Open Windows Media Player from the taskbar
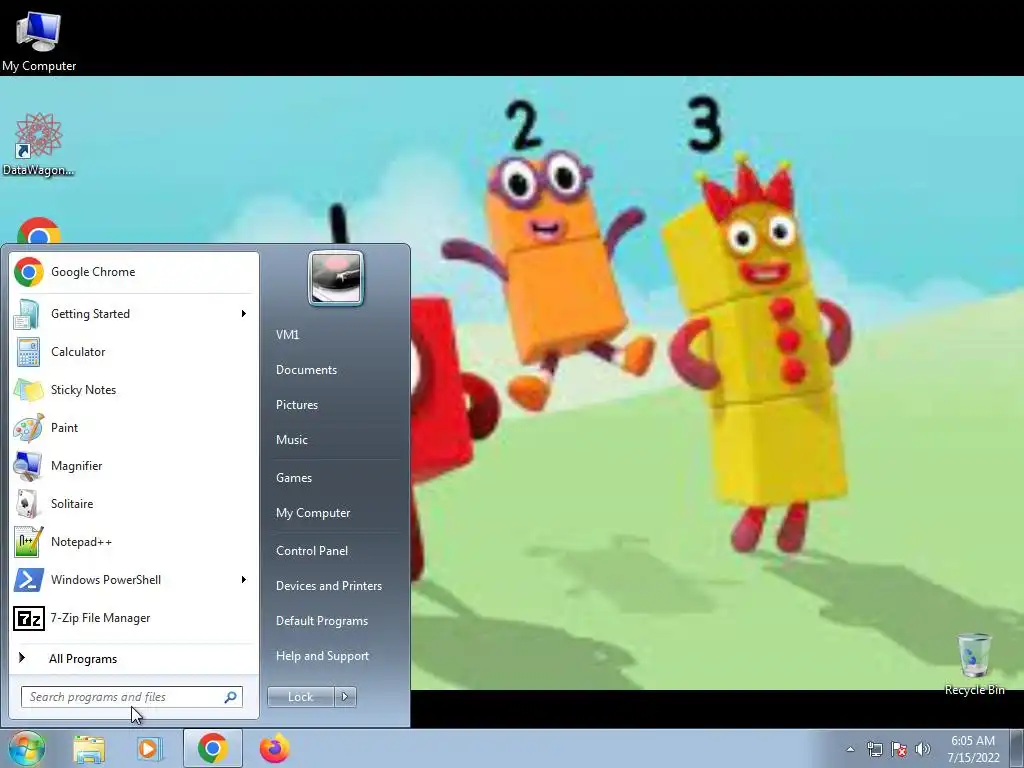This screenshot has width=1024, height=768. point(150,749)
